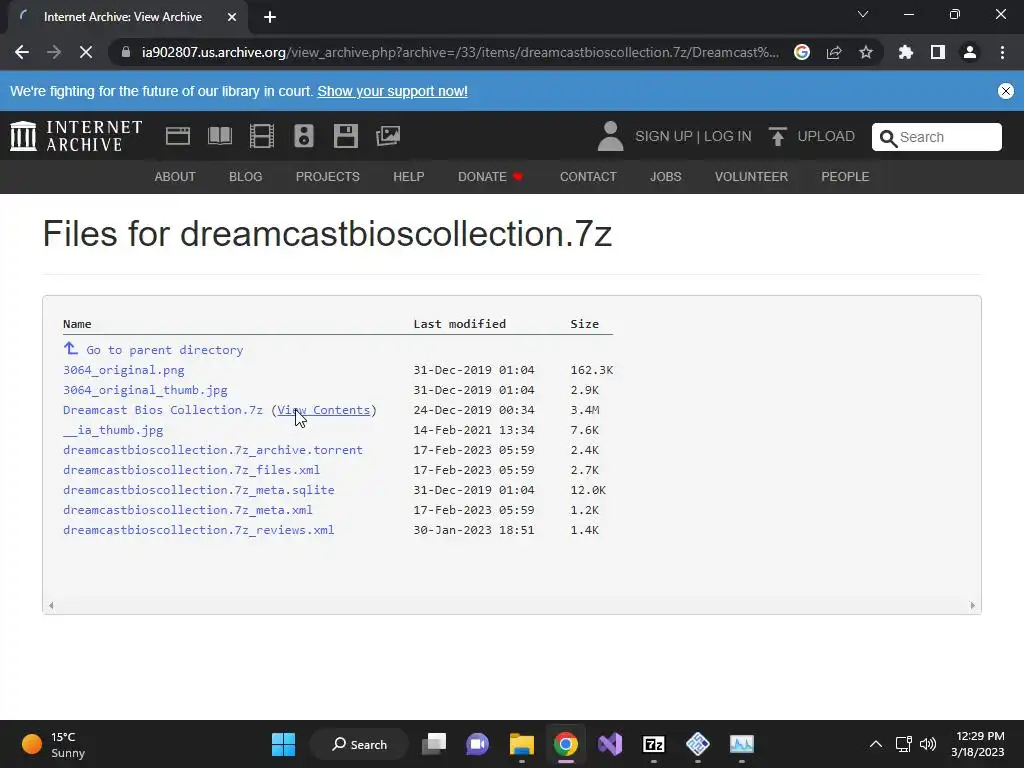This screenshot has height=768, width=1024.
Task: Bookmark this page with the star icon
Action: point(866,52)
